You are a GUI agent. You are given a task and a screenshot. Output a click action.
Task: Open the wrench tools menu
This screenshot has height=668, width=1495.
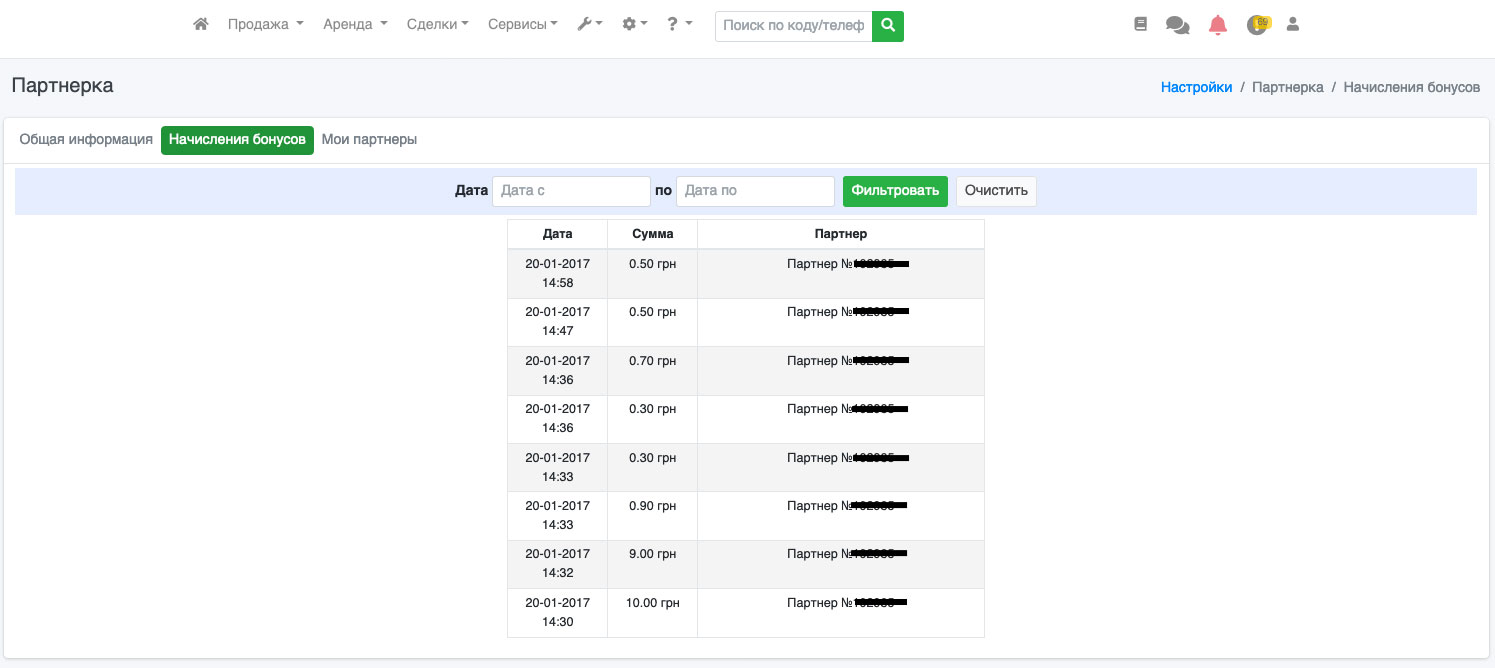(x=589, y=24)
